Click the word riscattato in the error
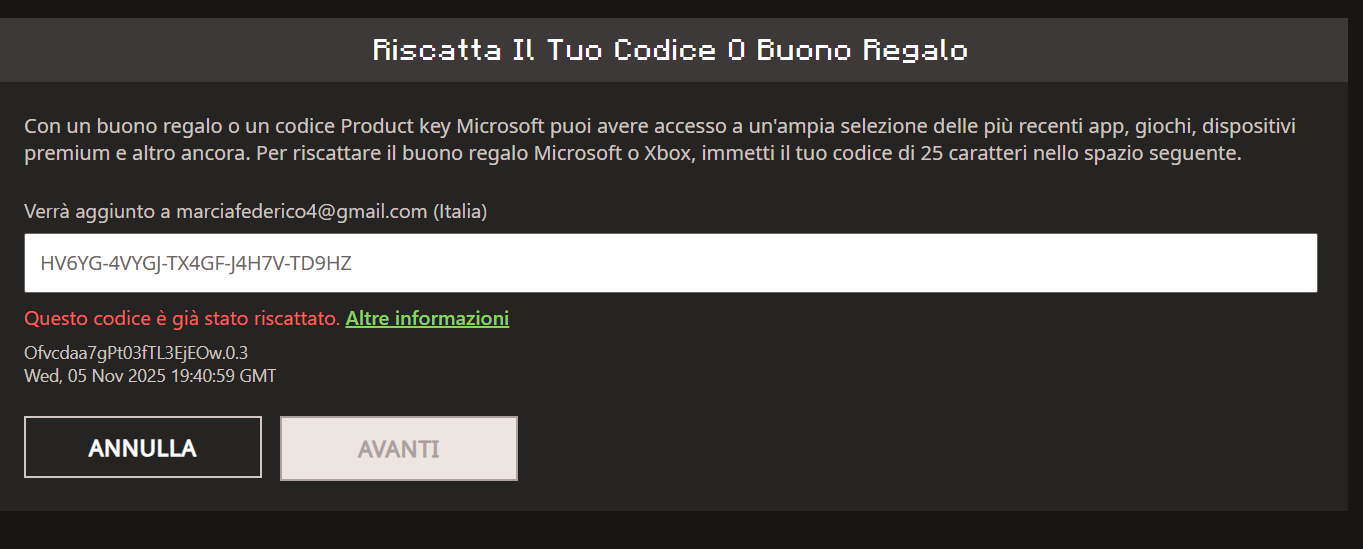 tap(301, 319)
